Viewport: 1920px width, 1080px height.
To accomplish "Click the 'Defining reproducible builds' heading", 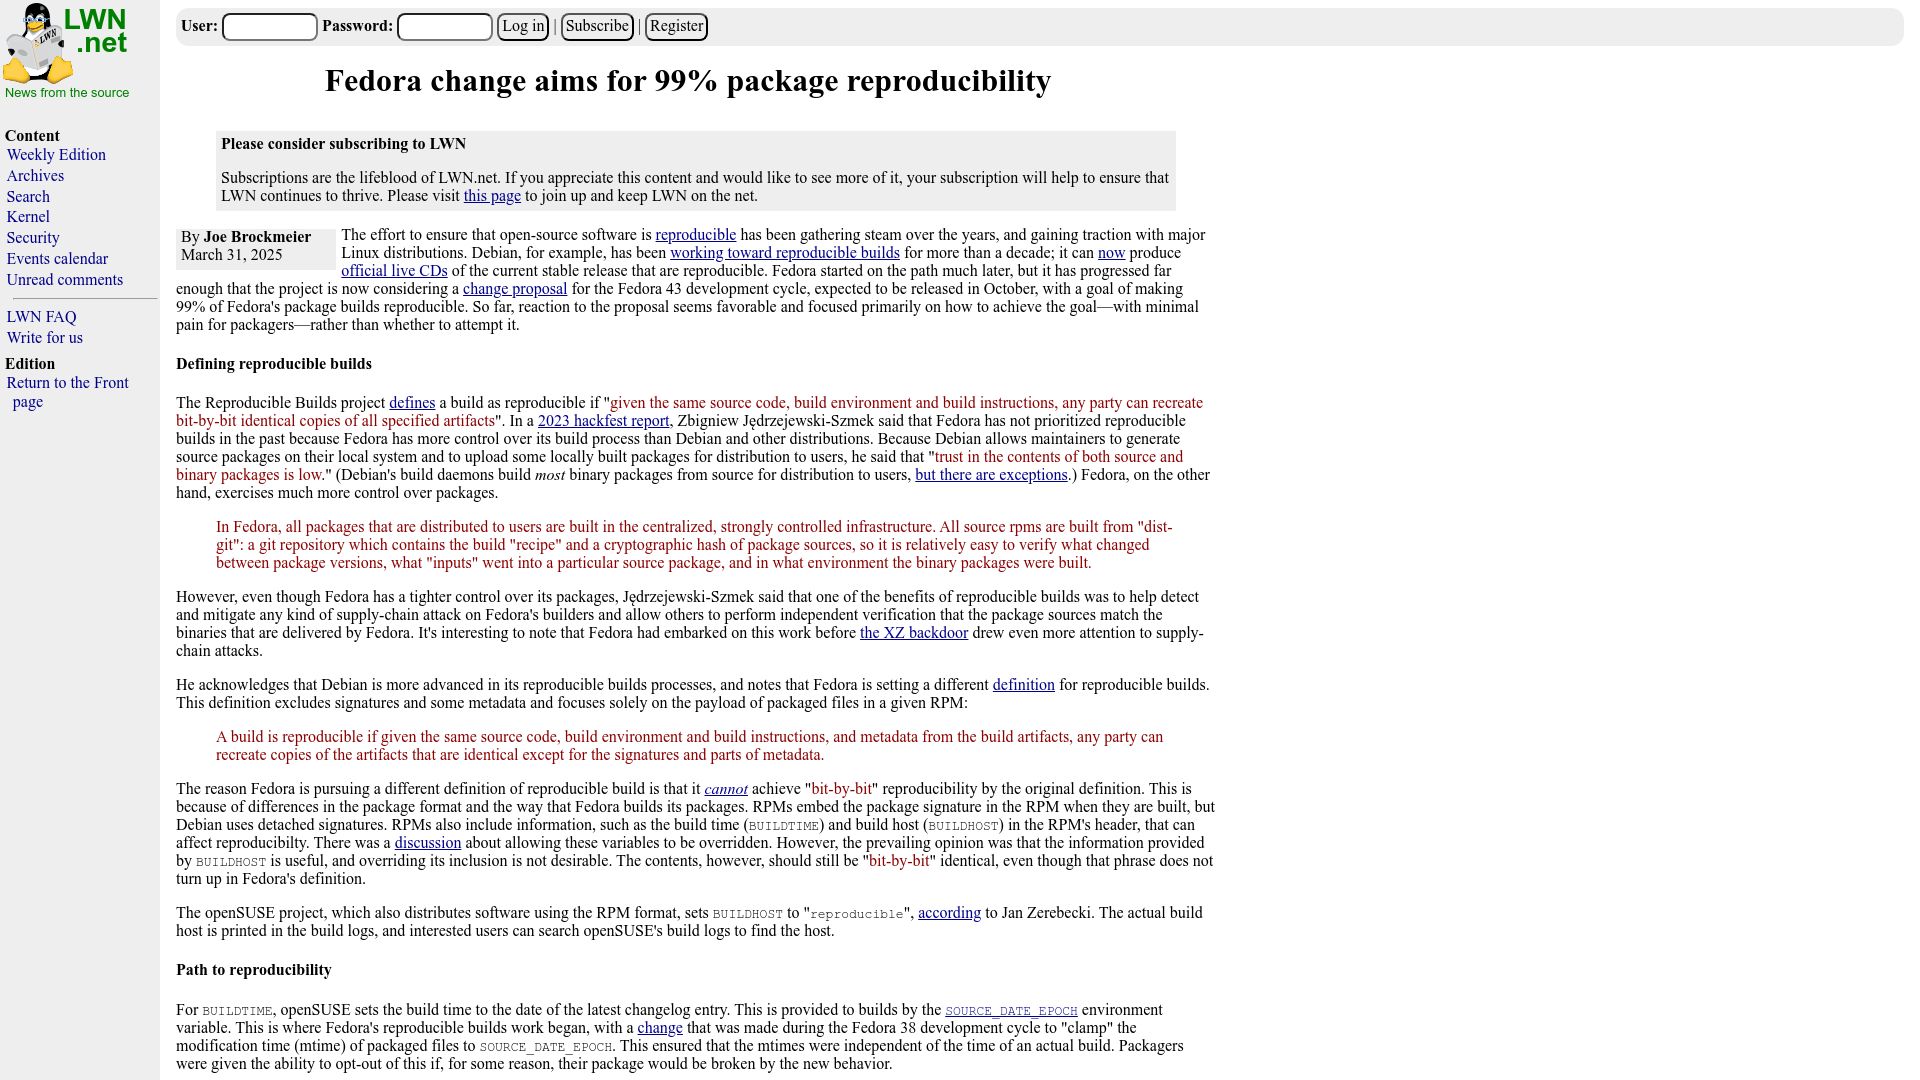I will click(x=274, y=364).
